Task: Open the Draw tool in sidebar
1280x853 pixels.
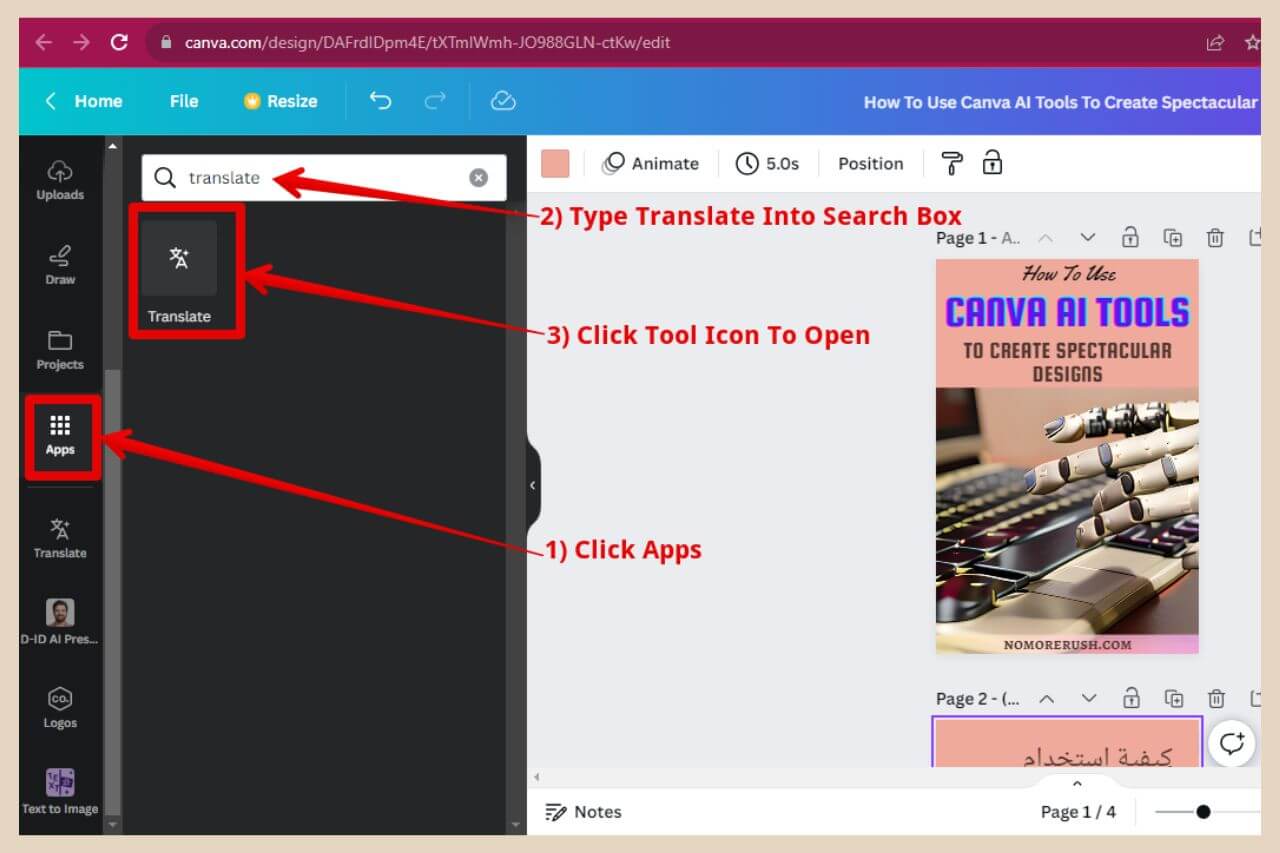Action: click(60, 265)
